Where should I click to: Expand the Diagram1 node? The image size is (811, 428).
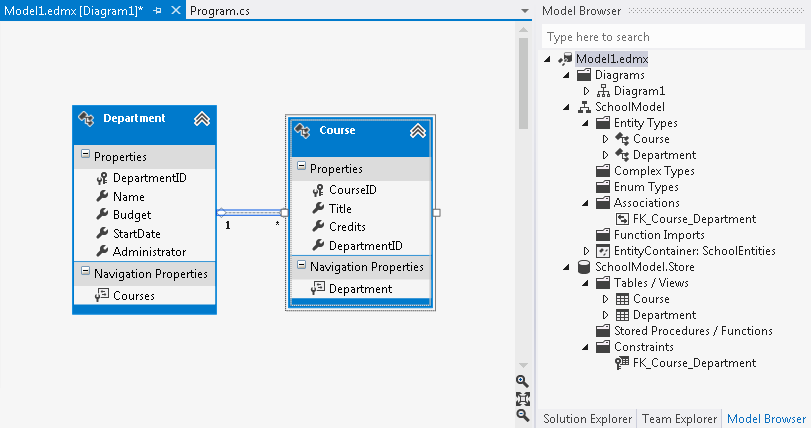coord(586,91)
